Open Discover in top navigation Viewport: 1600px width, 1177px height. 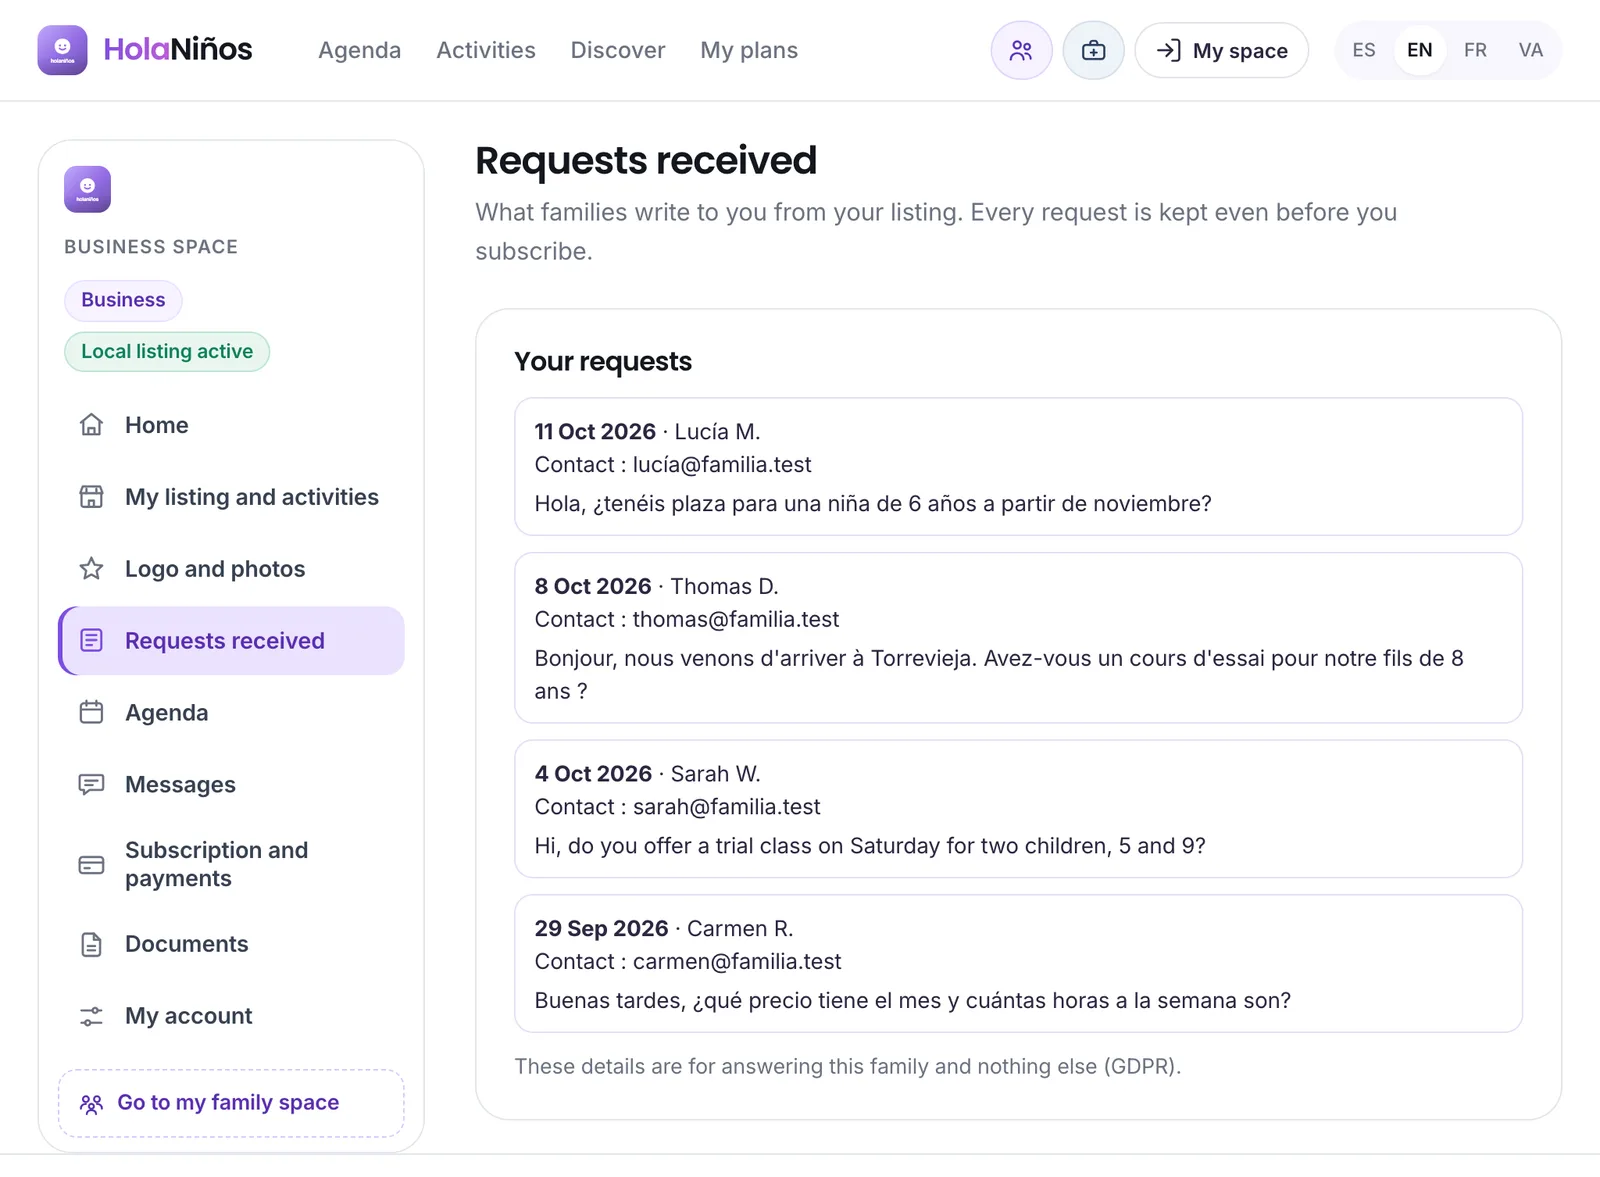tap(618, 50)
